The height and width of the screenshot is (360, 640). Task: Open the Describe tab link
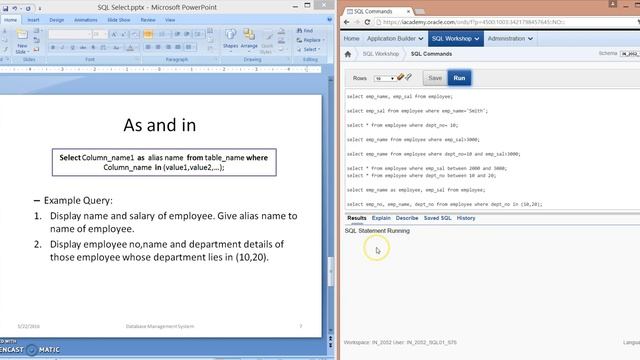[x=407, y=218]
